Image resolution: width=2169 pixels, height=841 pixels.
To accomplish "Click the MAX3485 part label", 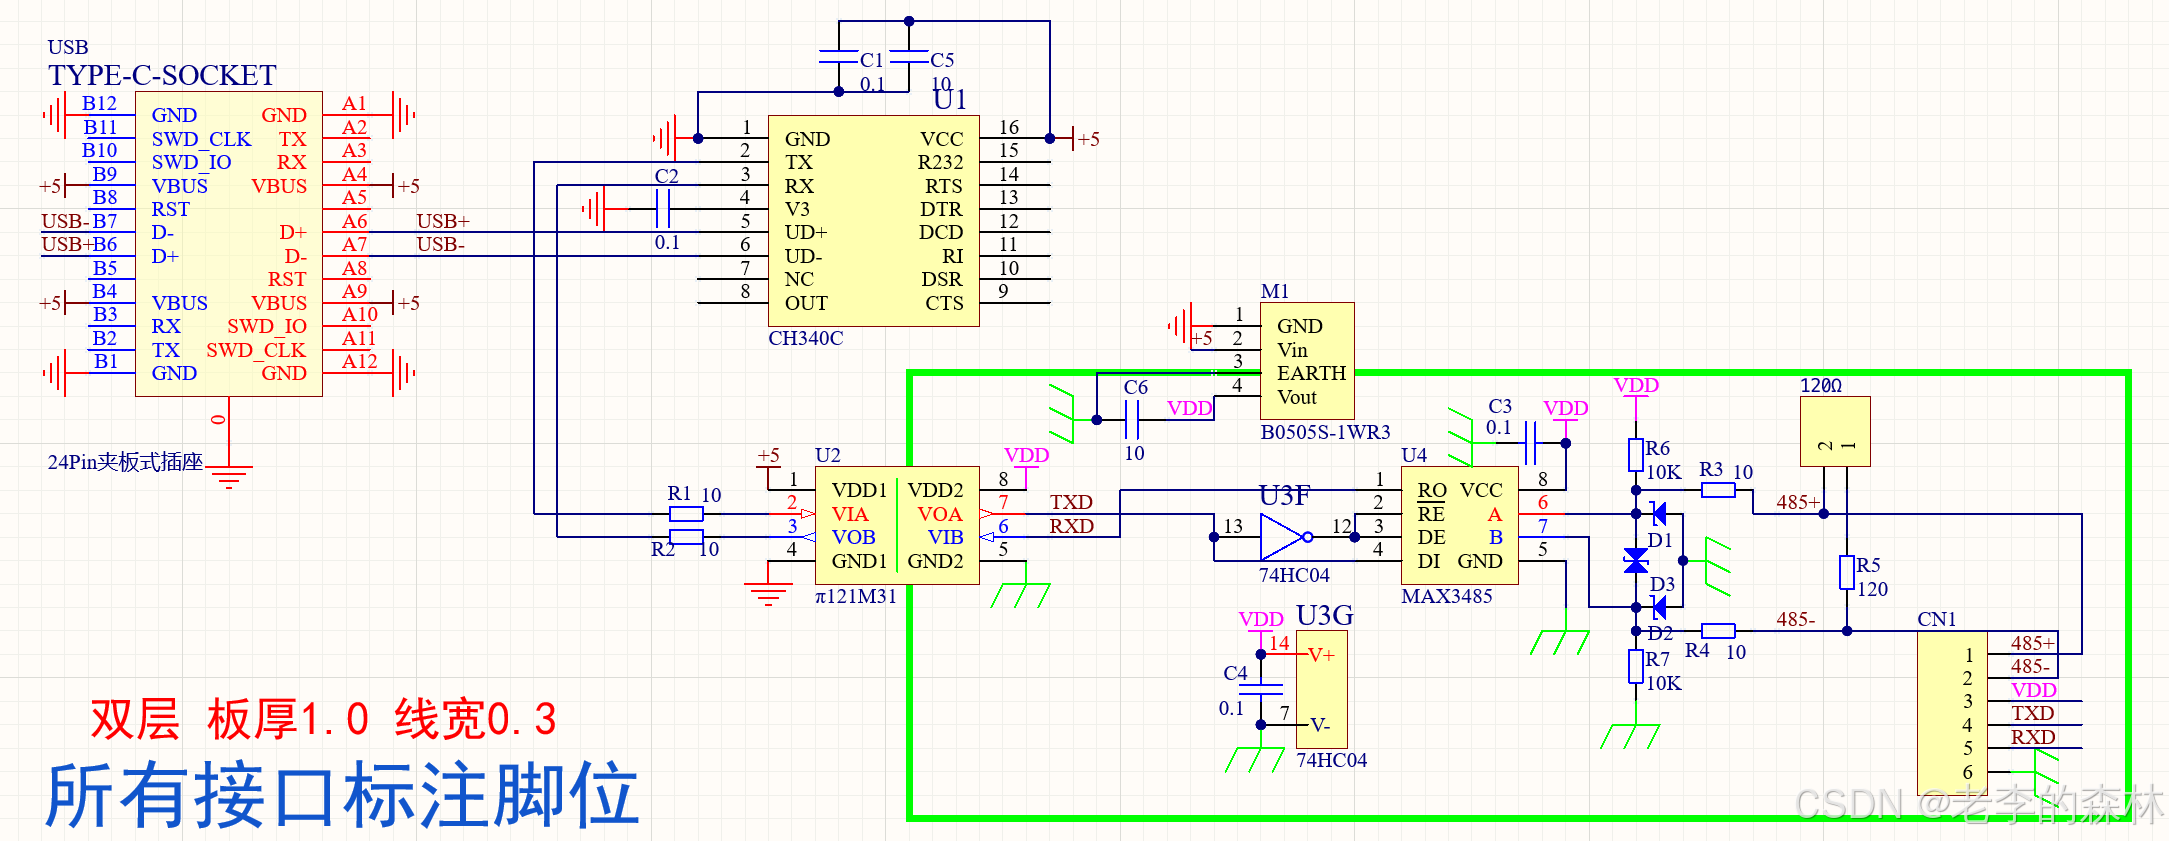I will (1447, 596).
